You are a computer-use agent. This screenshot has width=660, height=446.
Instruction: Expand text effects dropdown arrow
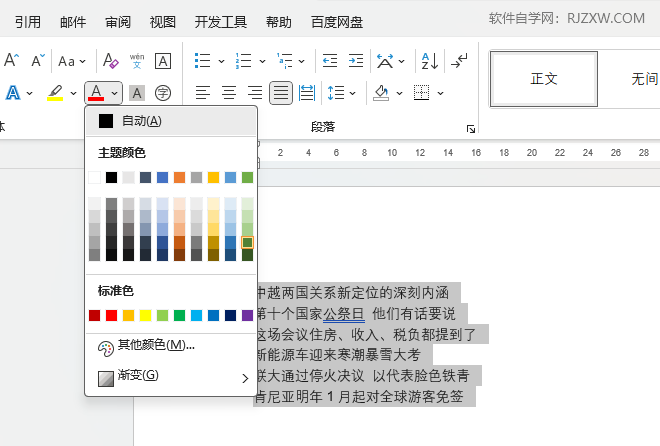pos(29,93)
